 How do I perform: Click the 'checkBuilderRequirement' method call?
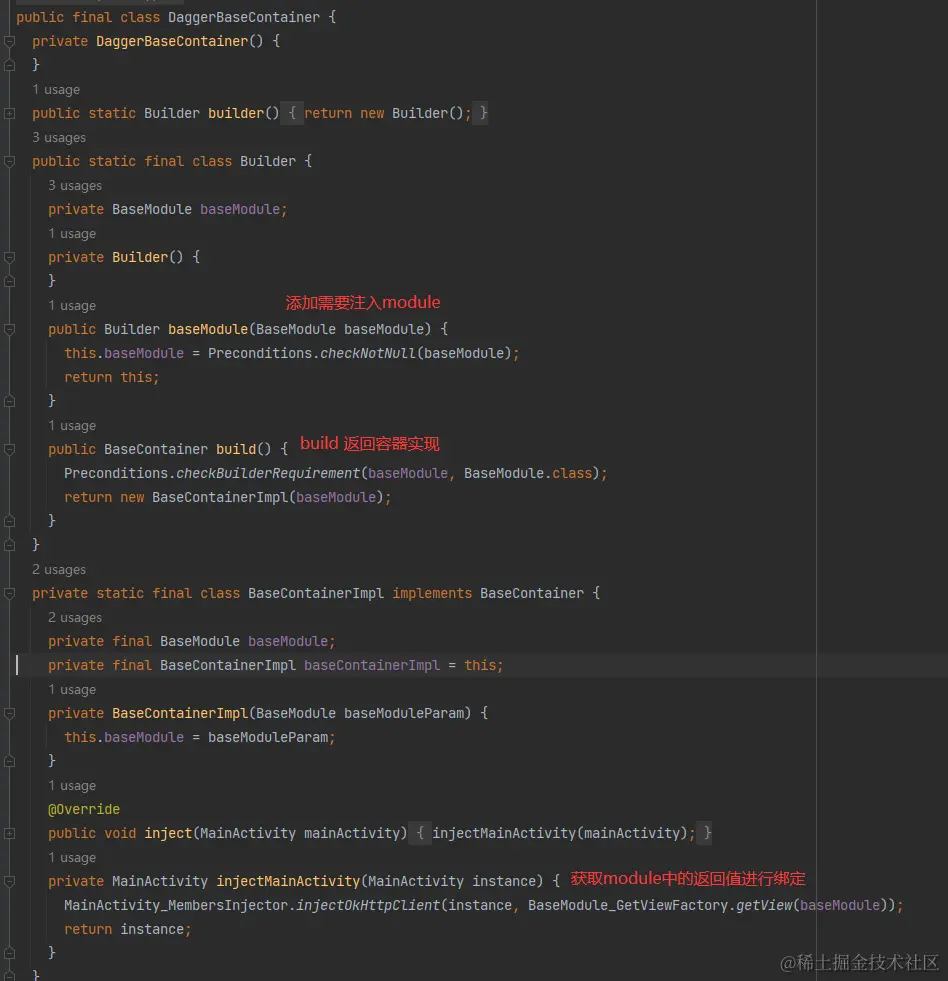click(x=268, y=473)
